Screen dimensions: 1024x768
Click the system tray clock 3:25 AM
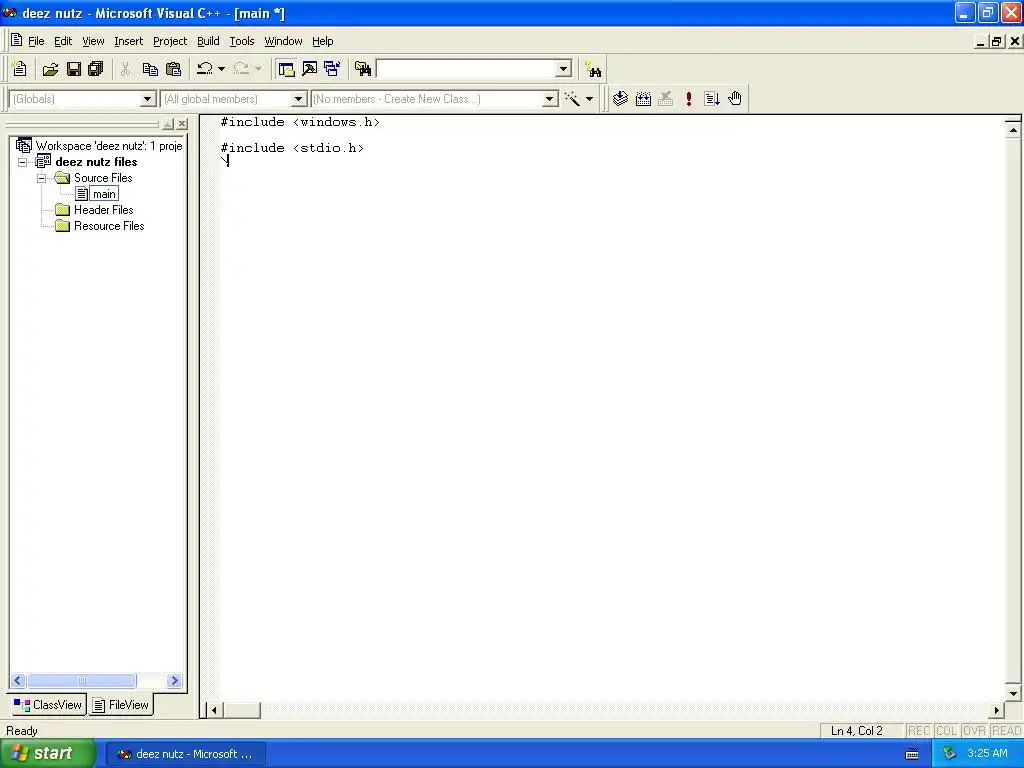(987, 753)
